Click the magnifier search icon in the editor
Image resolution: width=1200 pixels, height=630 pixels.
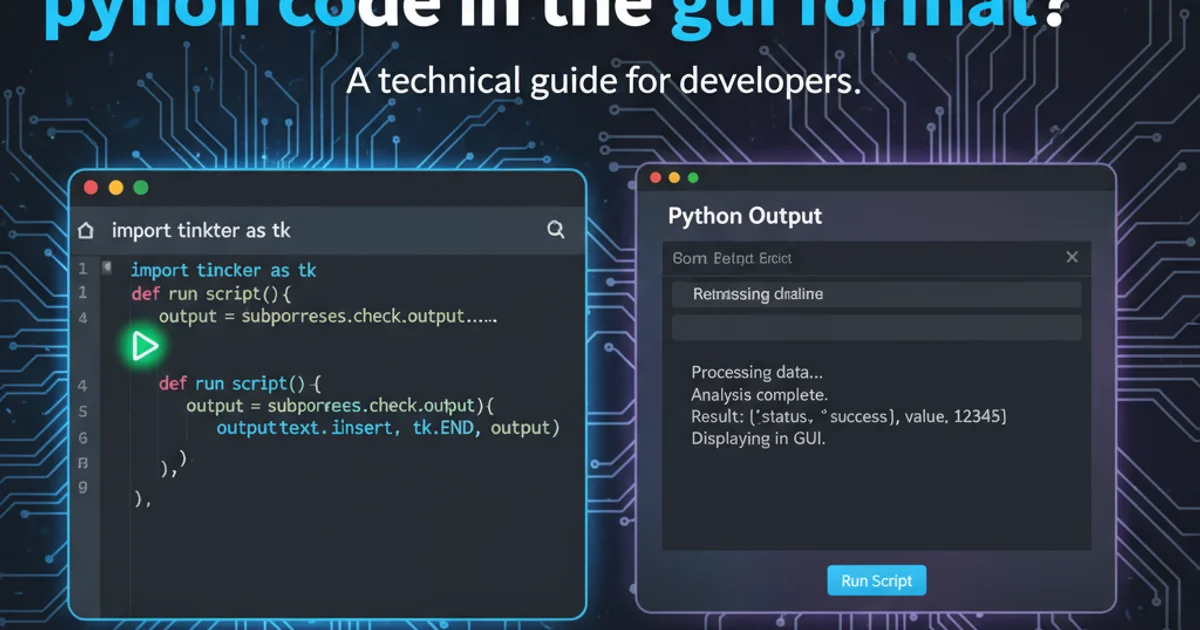(x=556, y=230)
